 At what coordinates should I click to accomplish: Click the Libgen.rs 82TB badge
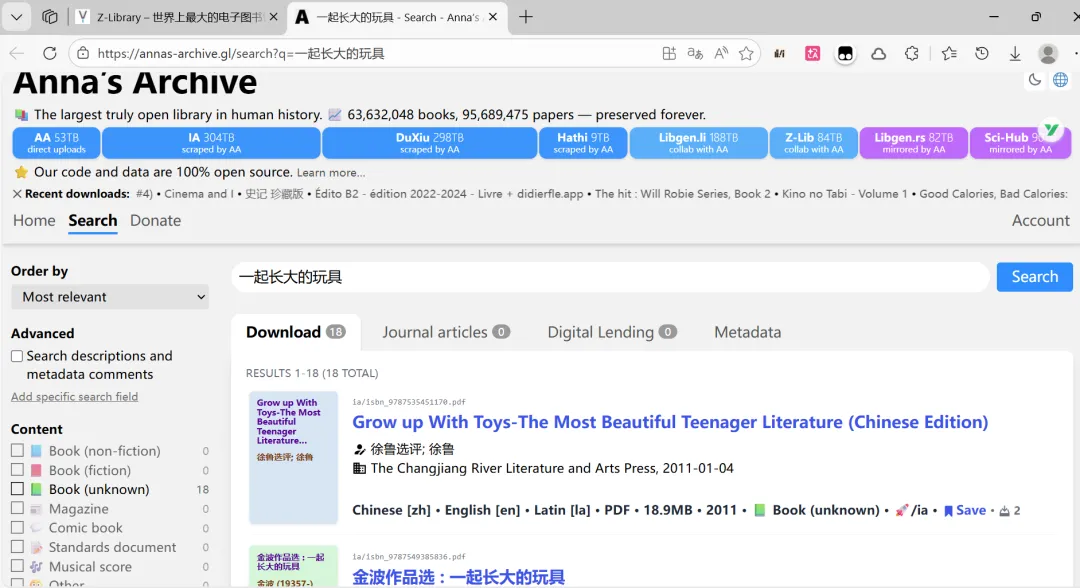(x=913, y=143)
